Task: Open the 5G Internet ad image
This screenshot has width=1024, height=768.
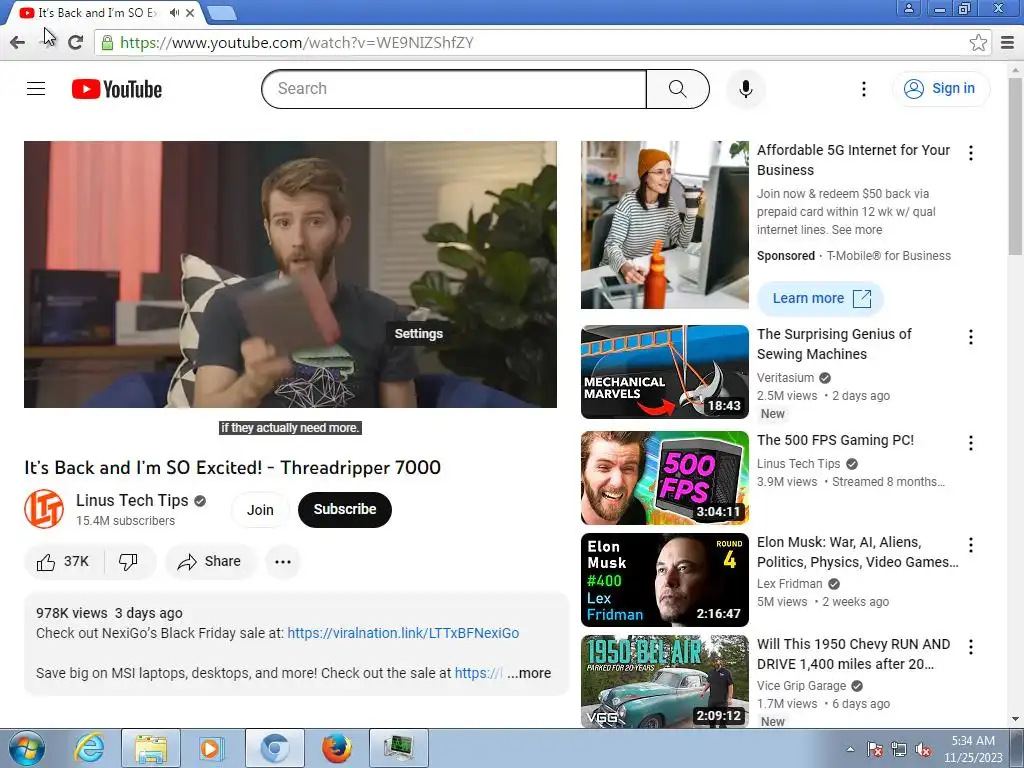Action: pyautogui.click(x=665, y=225)
